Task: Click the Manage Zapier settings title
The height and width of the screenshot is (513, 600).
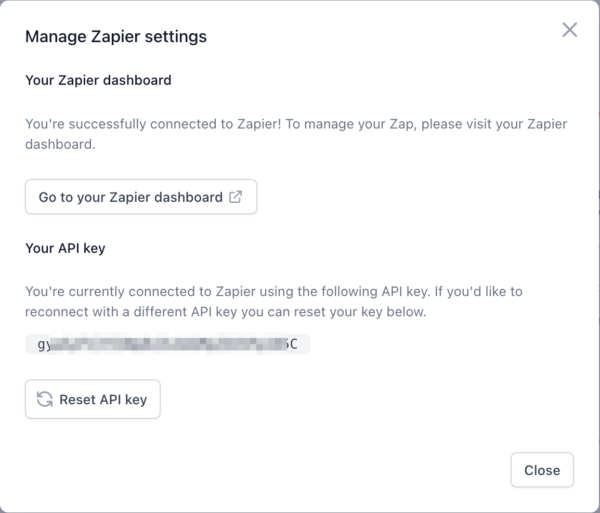Action: pyautogui.click(x=116, y=37)
